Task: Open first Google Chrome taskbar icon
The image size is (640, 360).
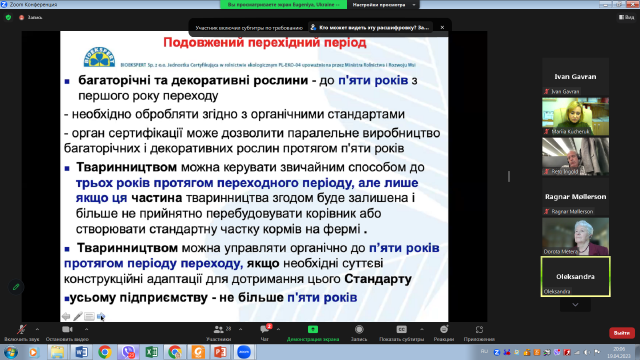Action: click(105, 352)
